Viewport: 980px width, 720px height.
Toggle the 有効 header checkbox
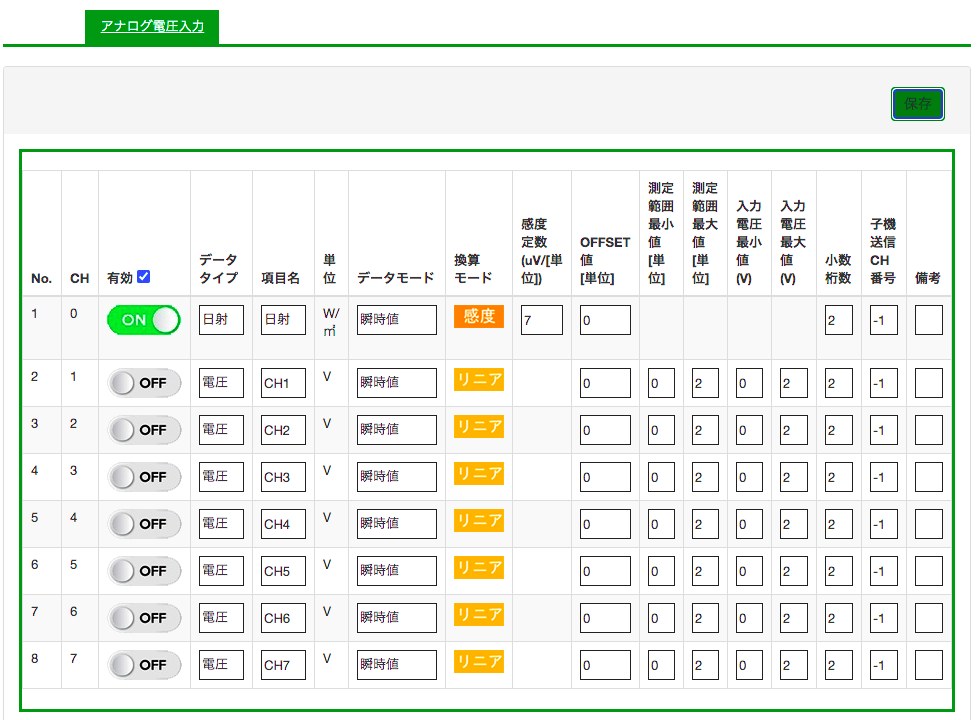point(143,277)
